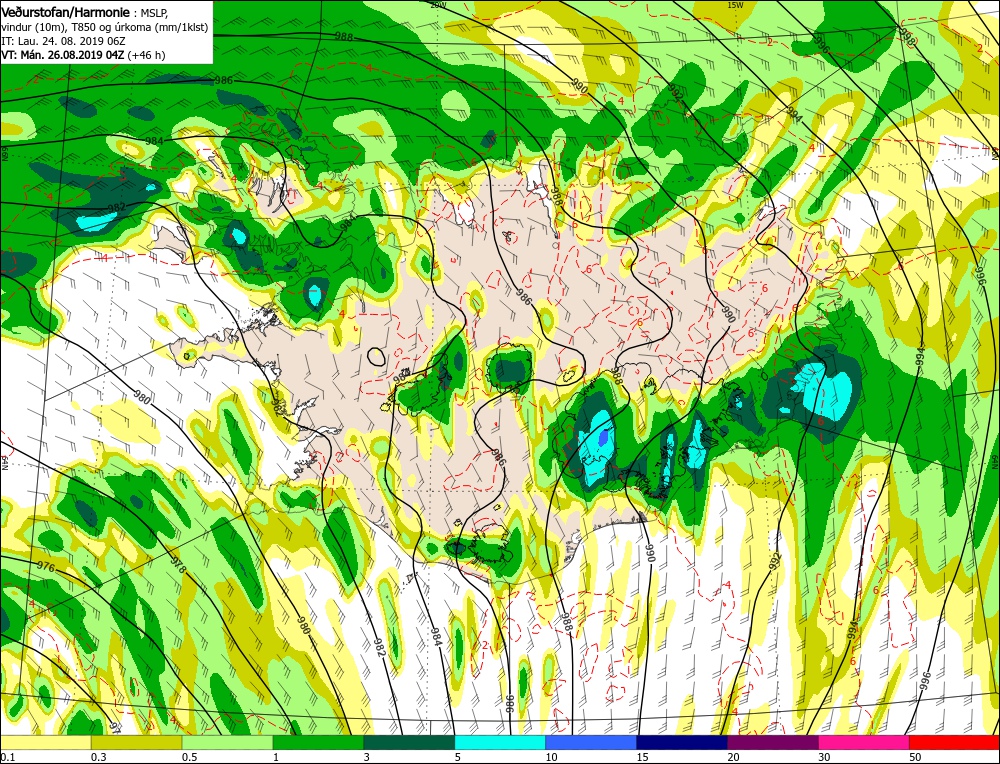Screen dimensions: 1000x764
Task: Click the "20W" longitude label
Action: (438, 4)
